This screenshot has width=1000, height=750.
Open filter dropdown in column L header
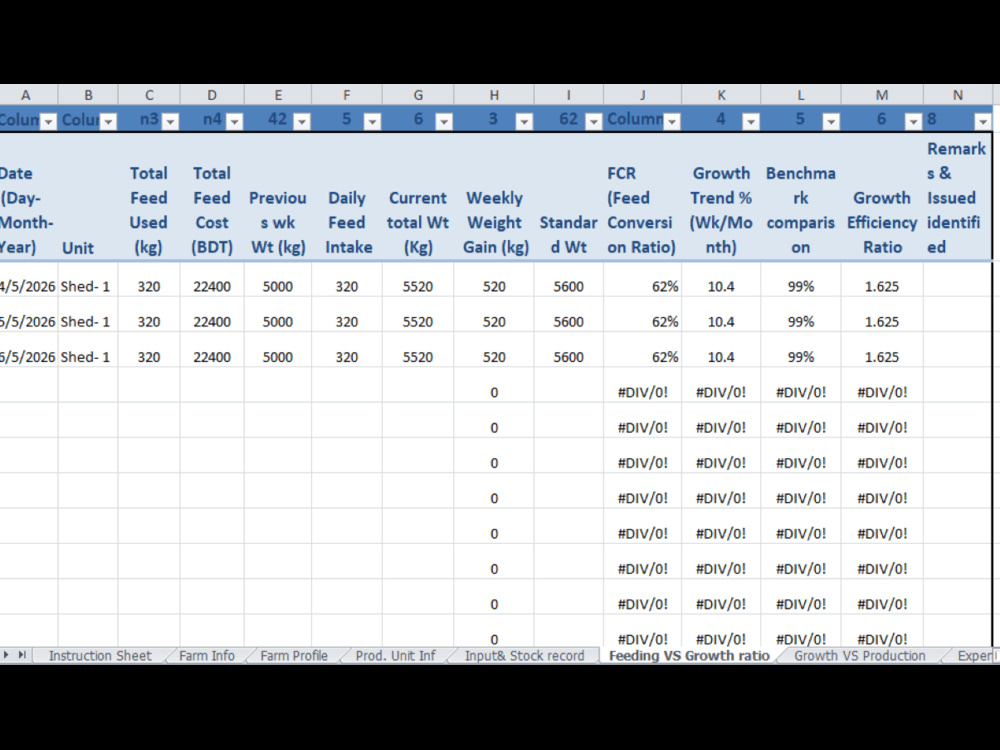[831, 121]
